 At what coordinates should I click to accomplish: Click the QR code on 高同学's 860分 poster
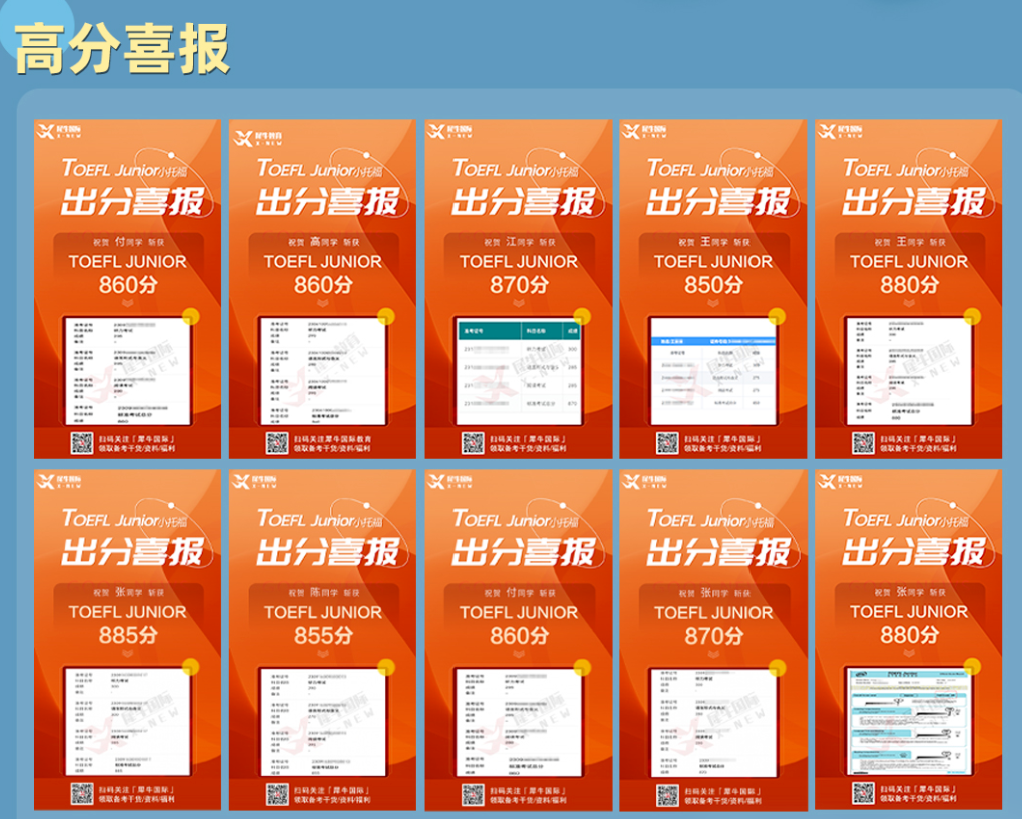click(276, 444)
